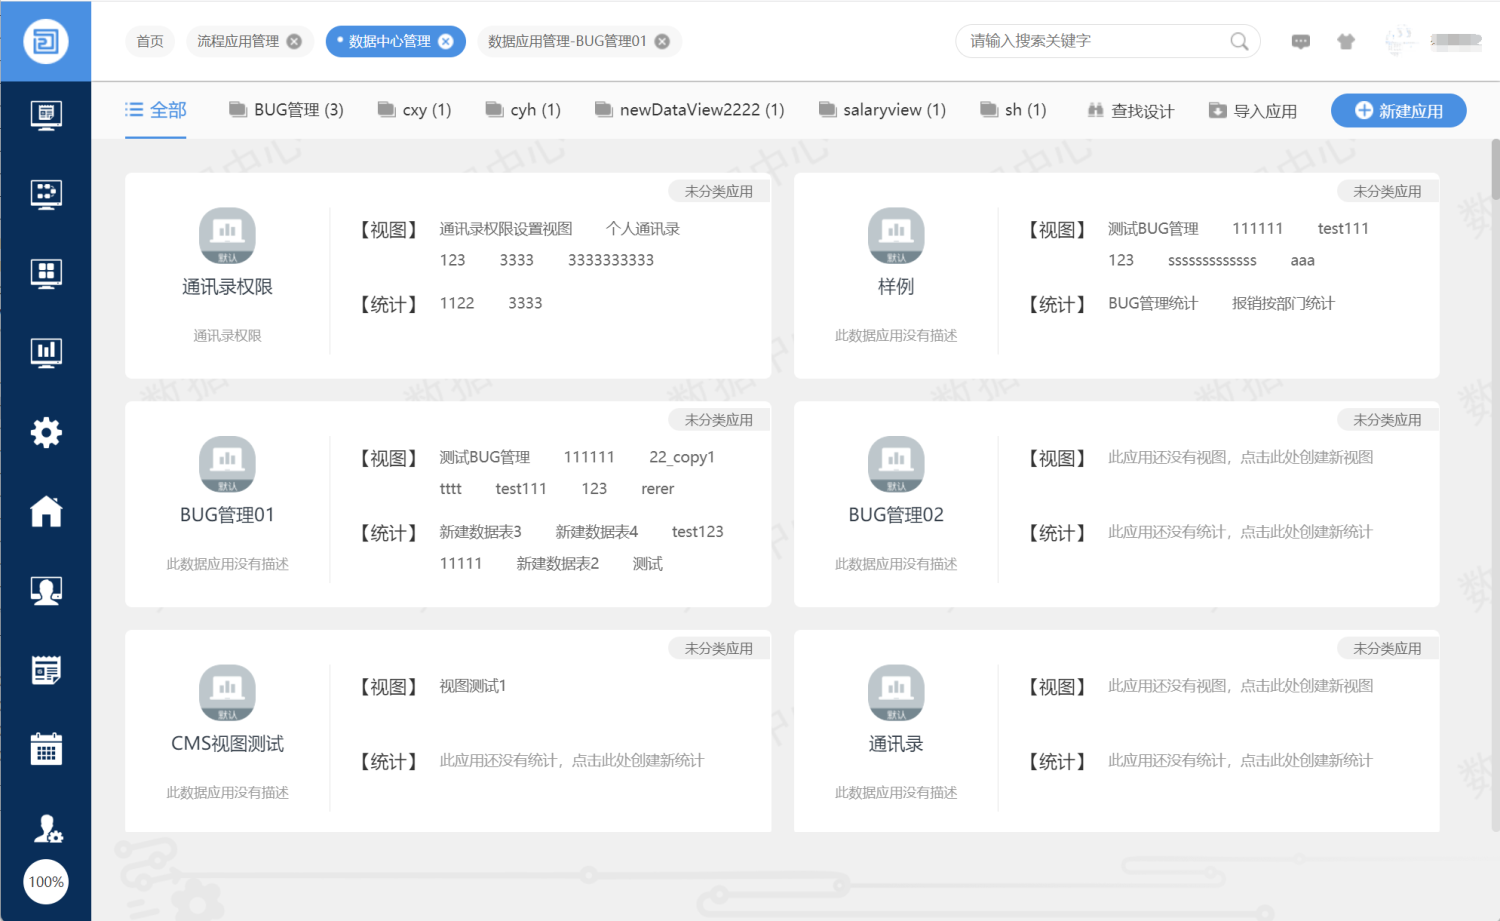Click link to create view for BUG管理02
This screenshot has width=1500, height=921.
tap(1240, 457)
